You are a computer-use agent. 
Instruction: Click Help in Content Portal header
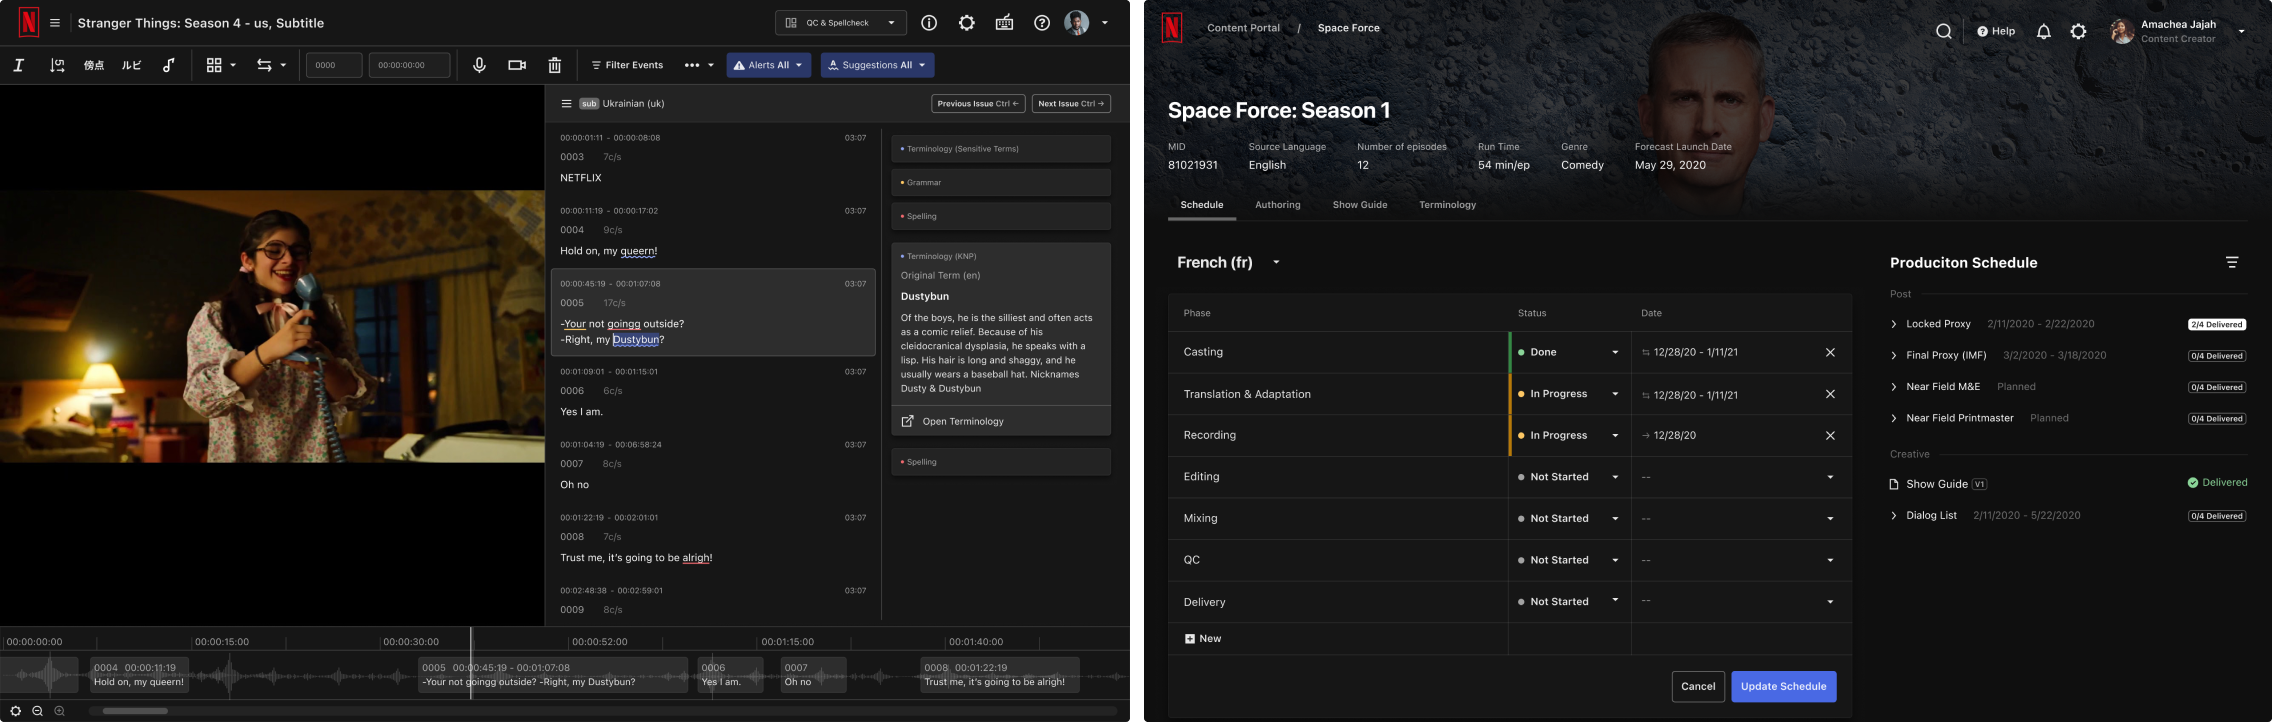coord(1996,31)
